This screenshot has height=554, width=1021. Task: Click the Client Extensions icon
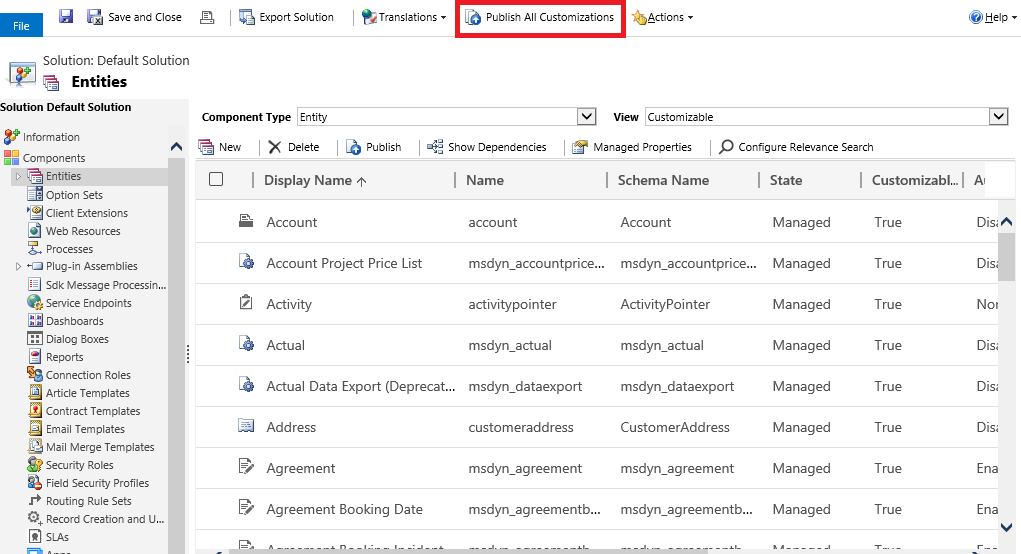[35, 212]
